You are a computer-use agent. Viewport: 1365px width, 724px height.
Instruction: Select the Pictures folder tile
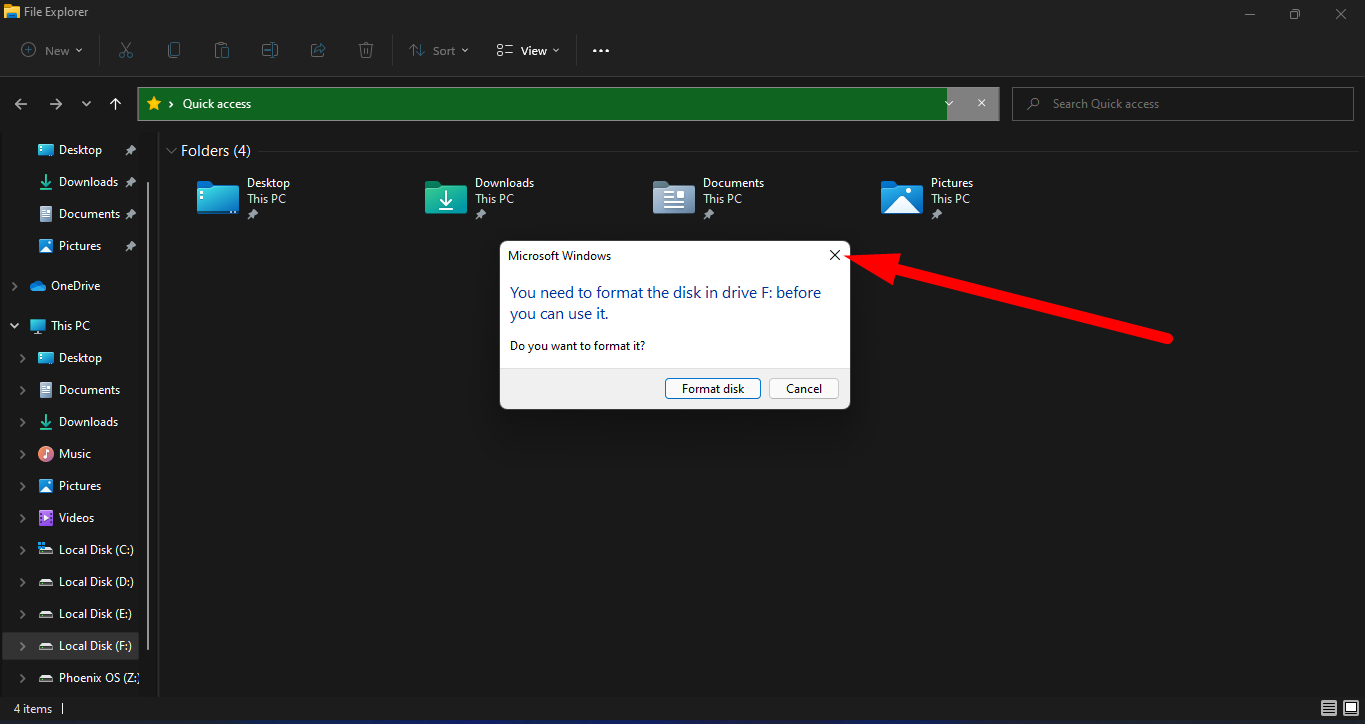pyautogui.click(x=928, y=198)
